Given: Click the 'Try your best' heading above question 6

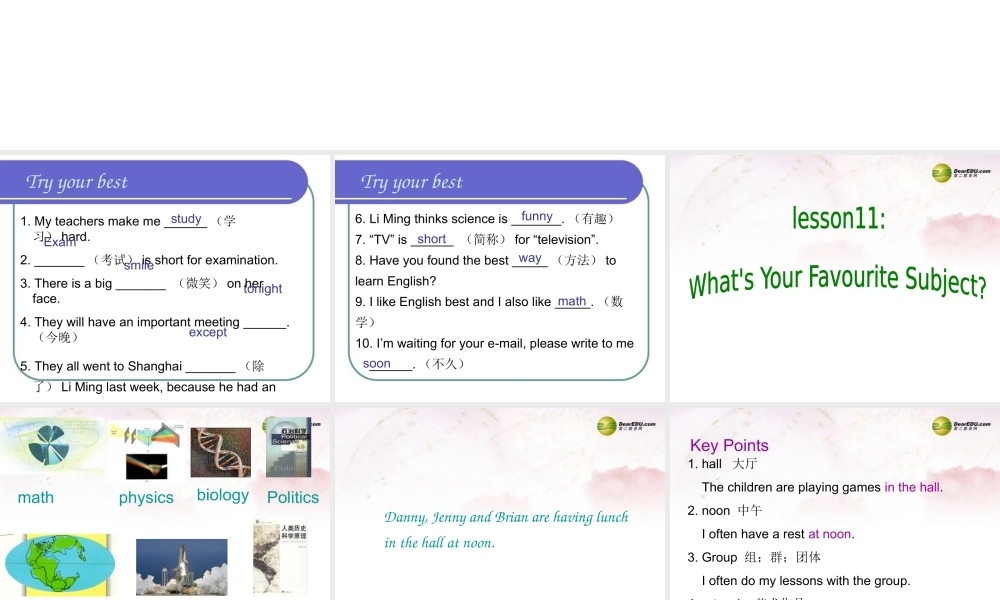Looking at the screenshot, I should point(411,182).
